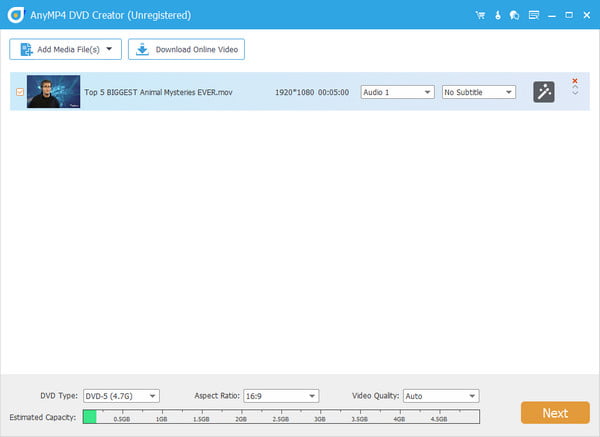The width and height of the screenshot is (600, 437).
Task: Uncheck the Animal Mysteries video checkbox
Action: tap(19, 92)
